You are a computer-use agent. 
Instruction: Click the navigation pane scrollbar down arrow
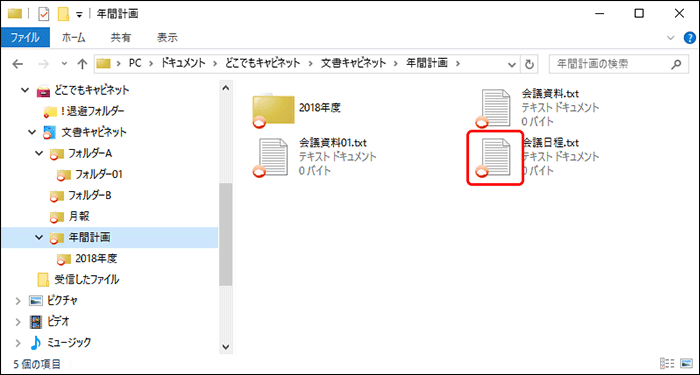(x=225, y=346)
